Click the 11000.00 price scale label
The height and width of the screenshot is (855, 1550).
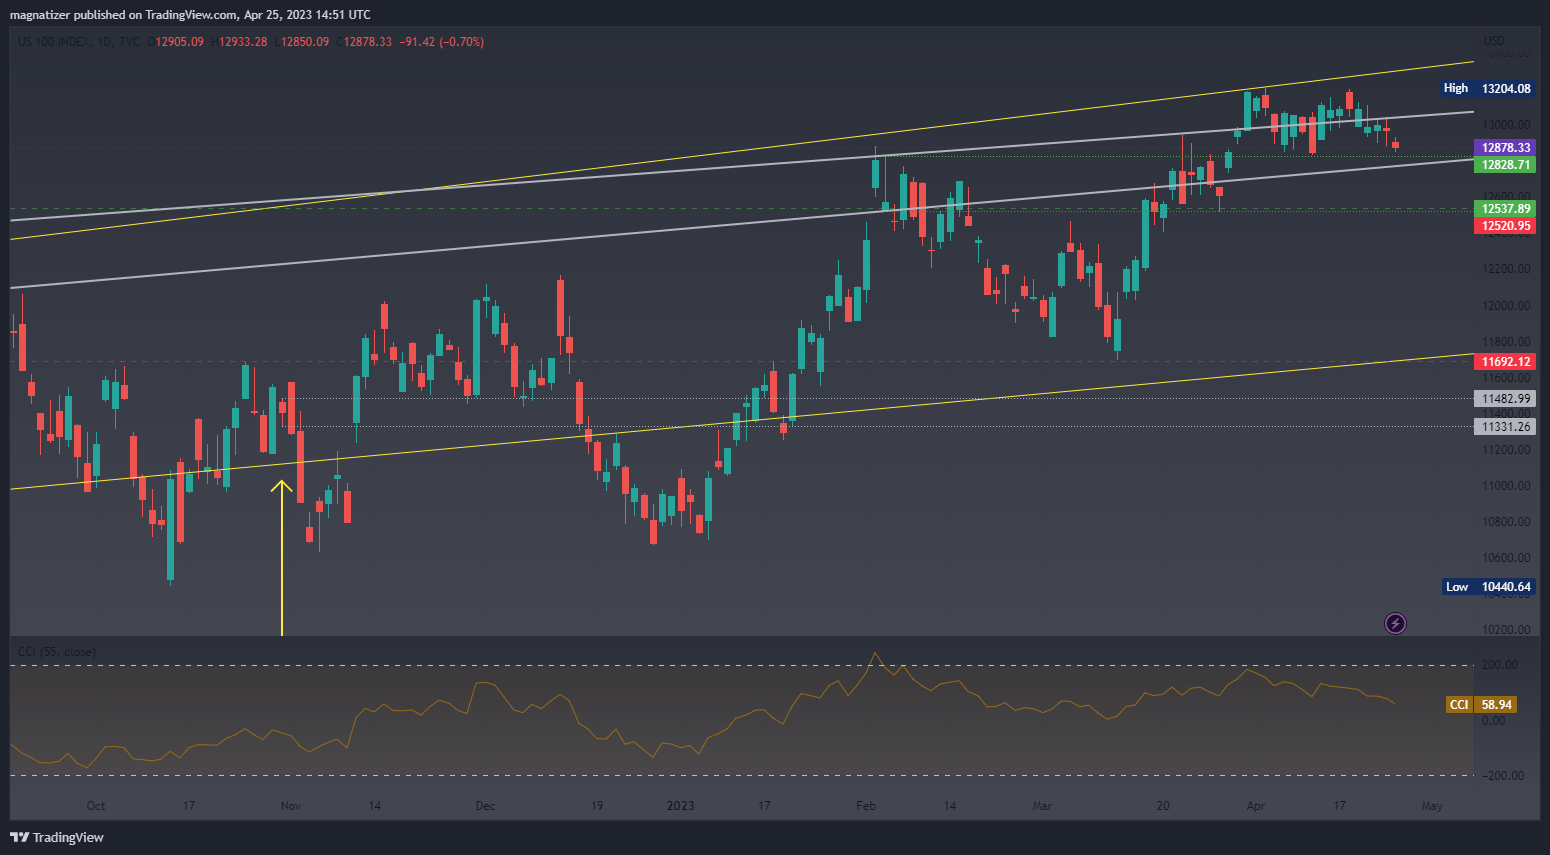click(x=1506, y=486)
